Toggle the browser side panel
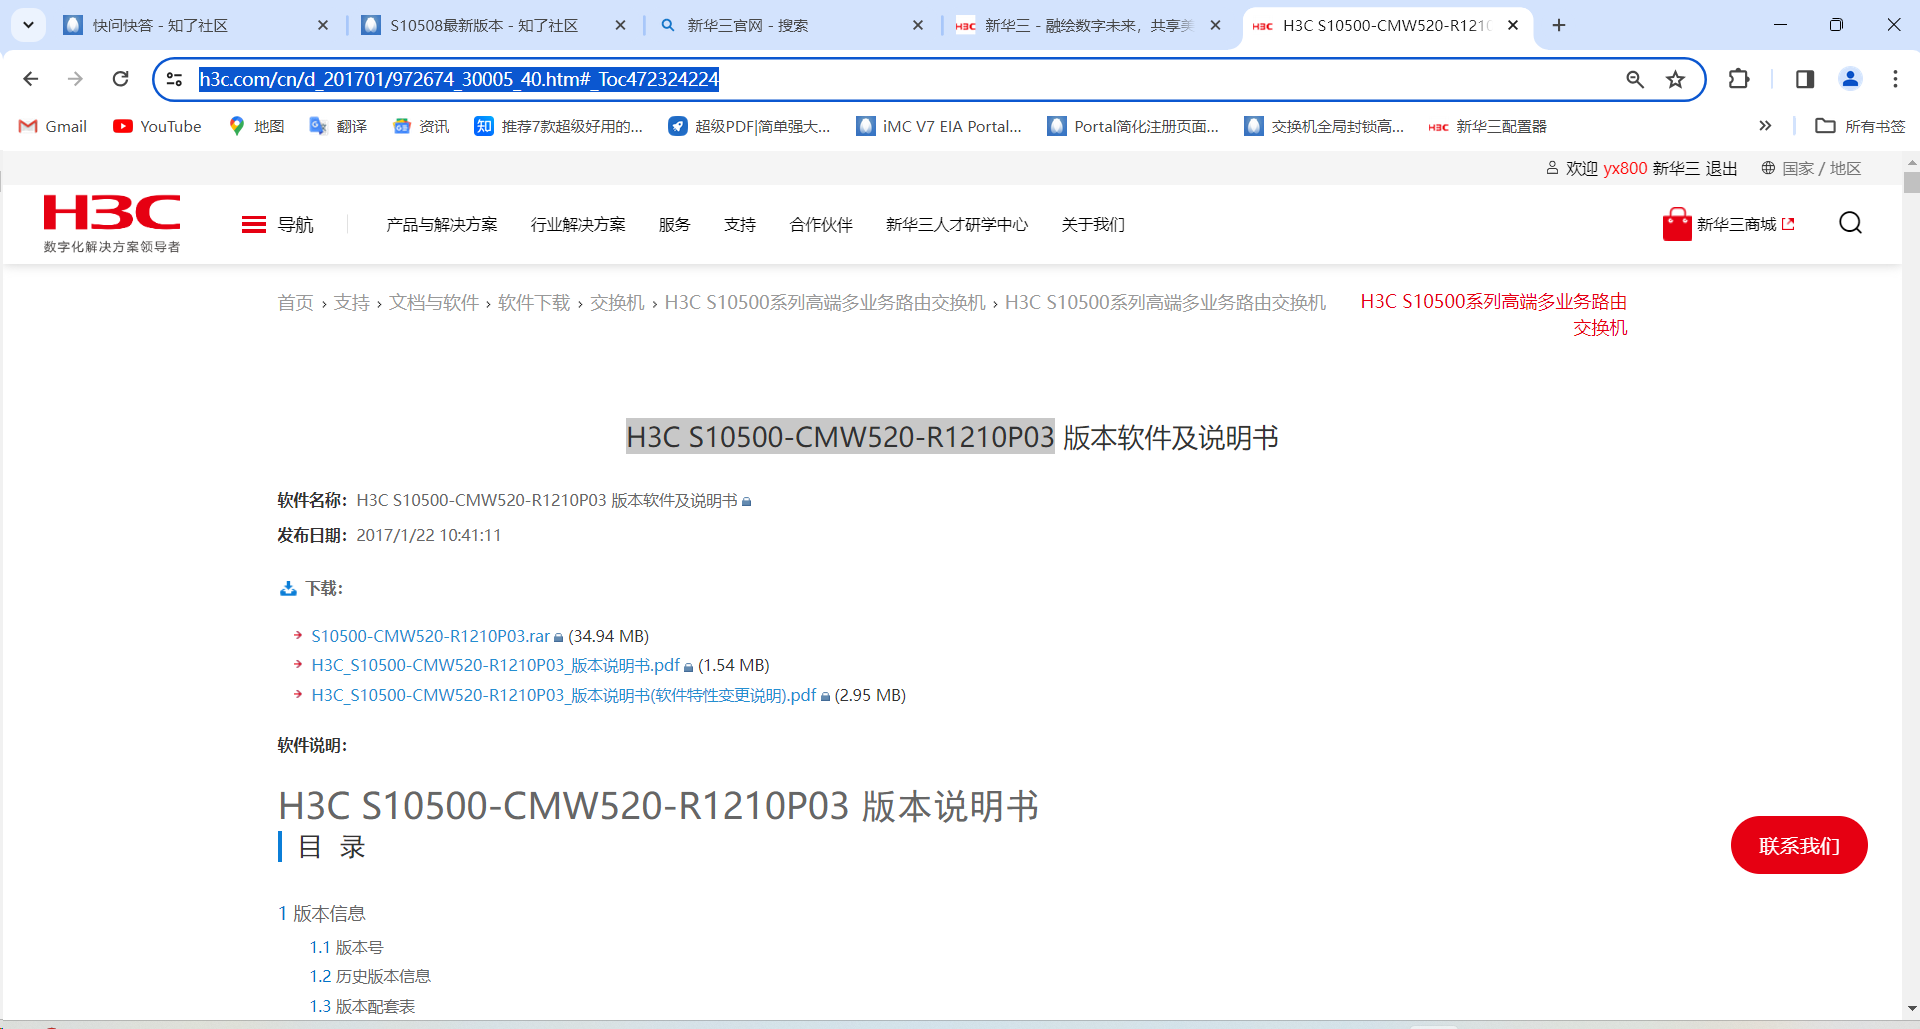The height and width of the screenshot is (1029, 1920). click(1805, 79)
